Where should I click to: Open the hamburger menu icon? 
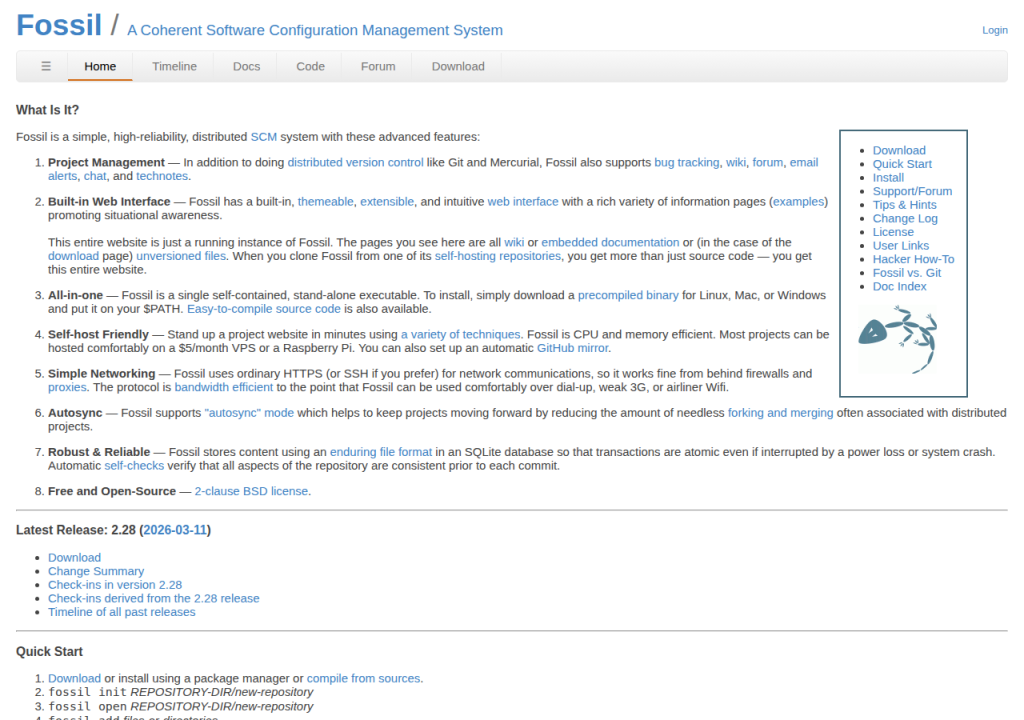coord(46,66)
